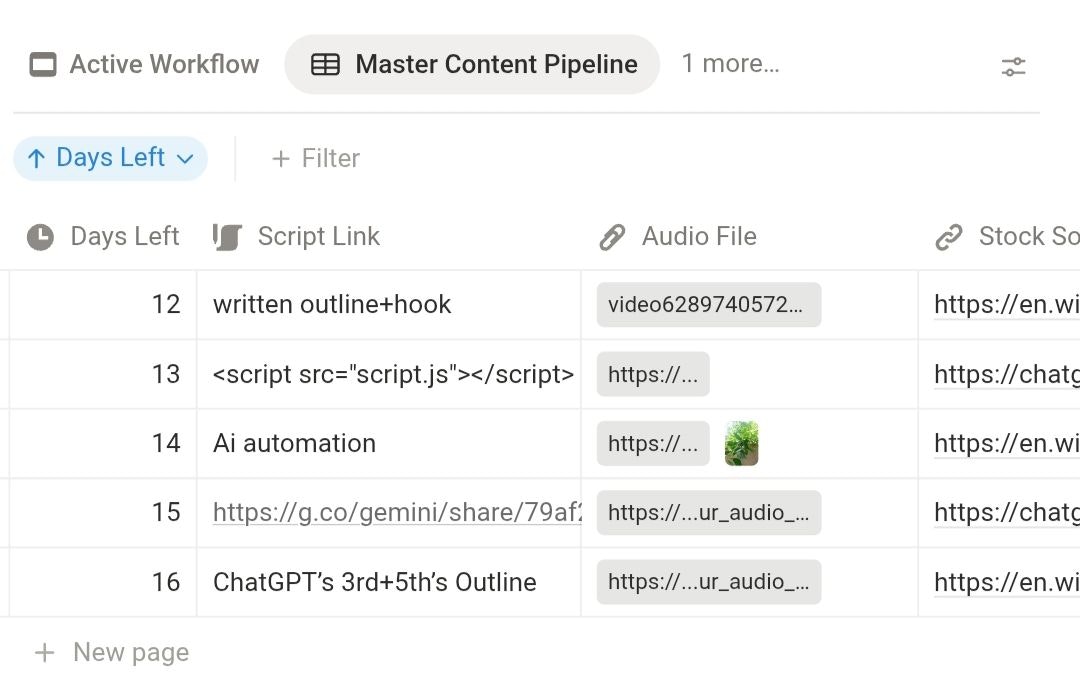The height and width of the screenshot is (693, 1080).
Task: Create a row with New page
Action: tap(129, 652)
